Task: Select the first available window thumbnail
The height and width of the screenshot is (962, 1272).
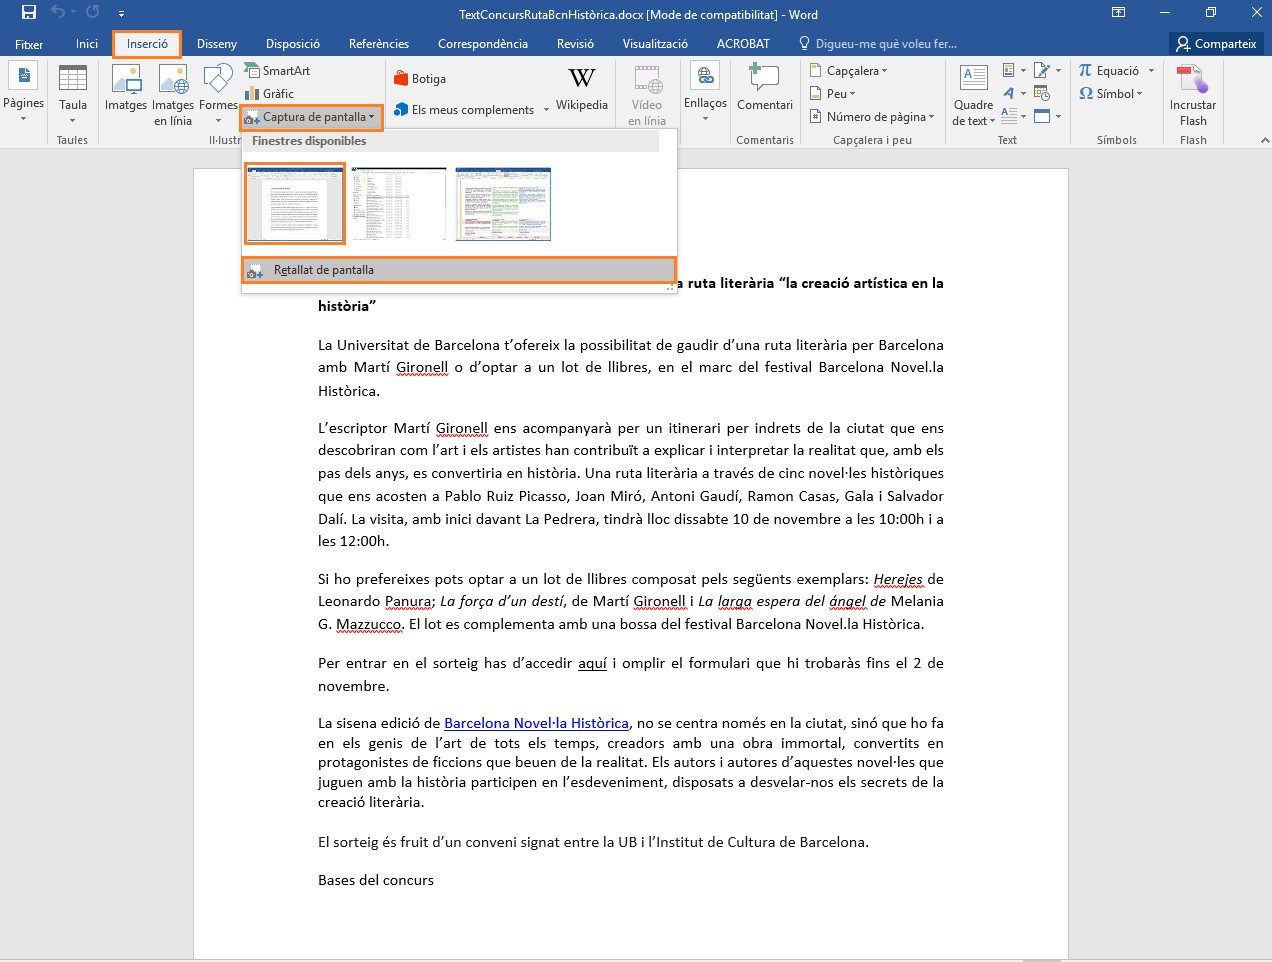Action: click(295, 204)
